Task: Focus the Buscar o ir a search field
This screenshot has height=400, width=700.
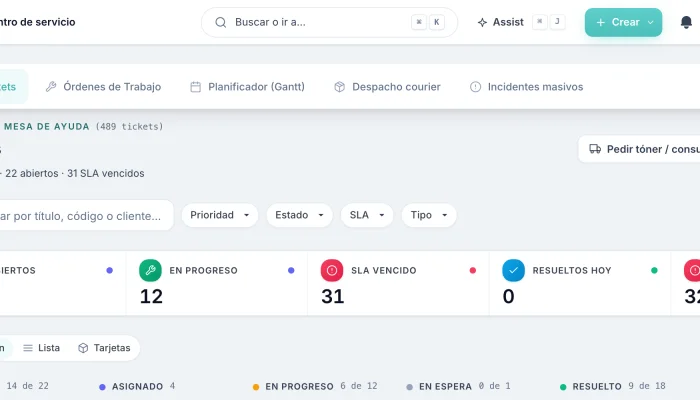Action: coord(329,22)
